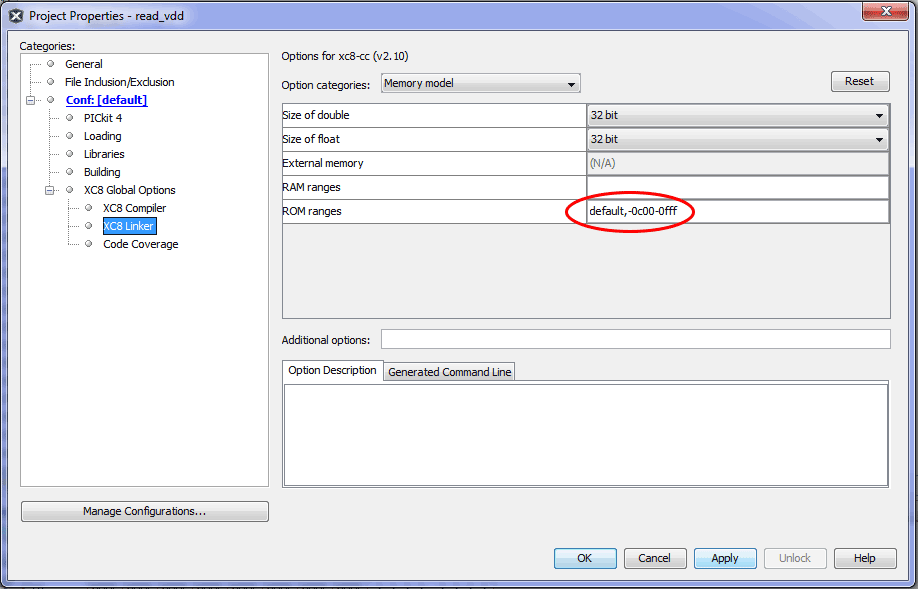Click the RAM ranges label cell
The width and height of the screenshot is (918, 589).
click(434, 187)
